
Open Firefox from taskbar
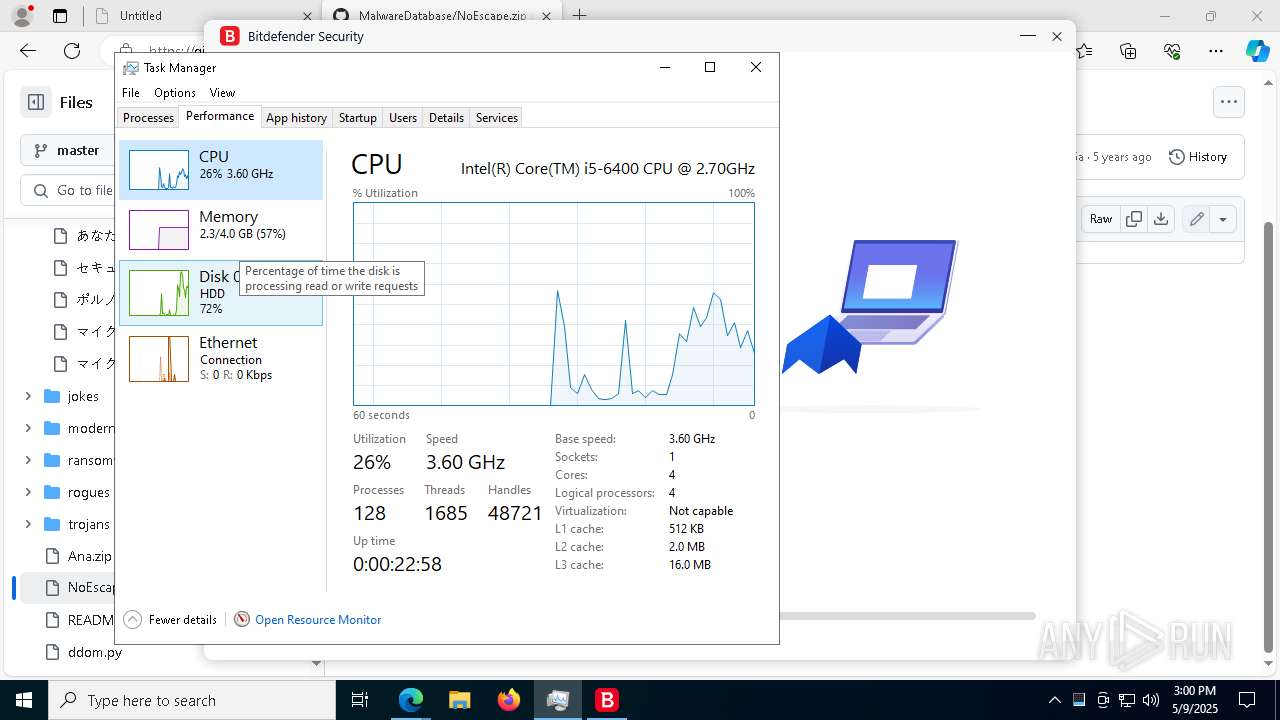[509, 700]
